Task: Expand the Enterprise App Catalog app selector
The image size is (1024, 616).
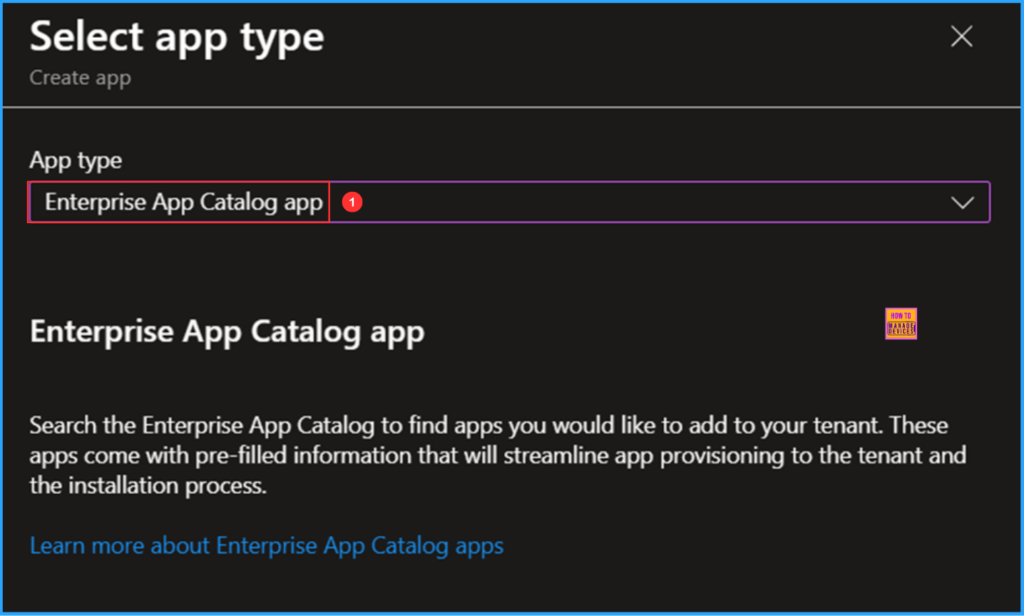Action: click(x=660, y=202)
